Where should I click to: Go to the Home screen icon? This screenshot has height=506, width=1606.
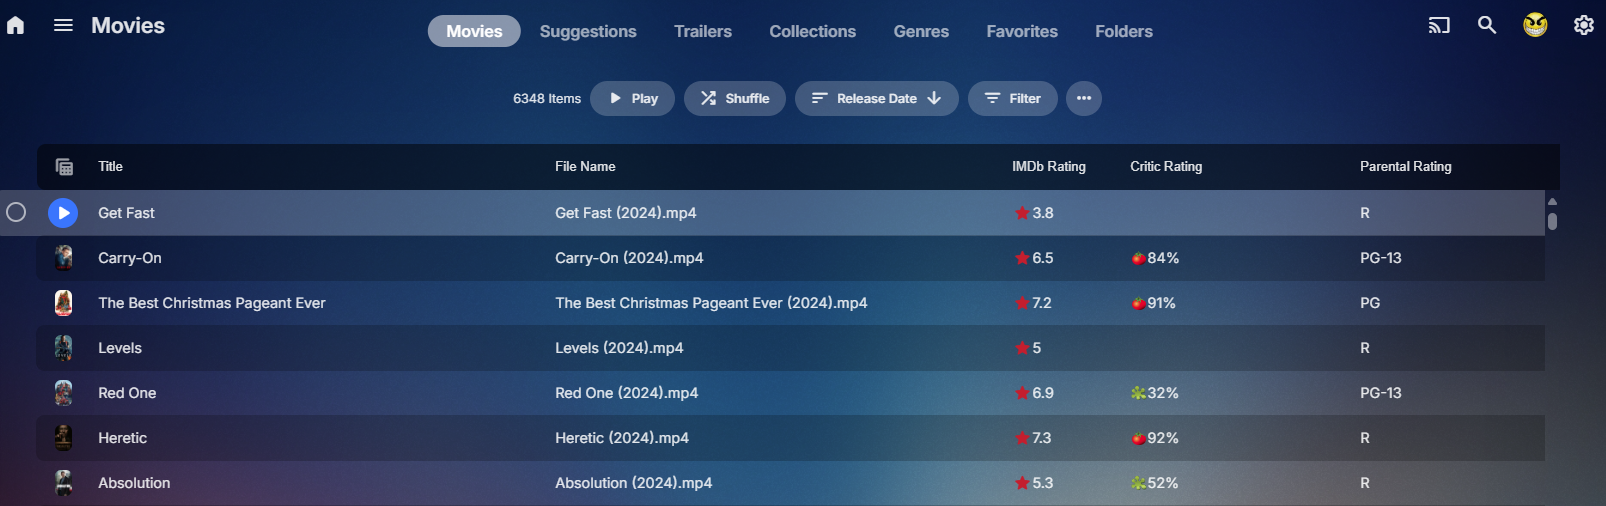tap(16, 26)
